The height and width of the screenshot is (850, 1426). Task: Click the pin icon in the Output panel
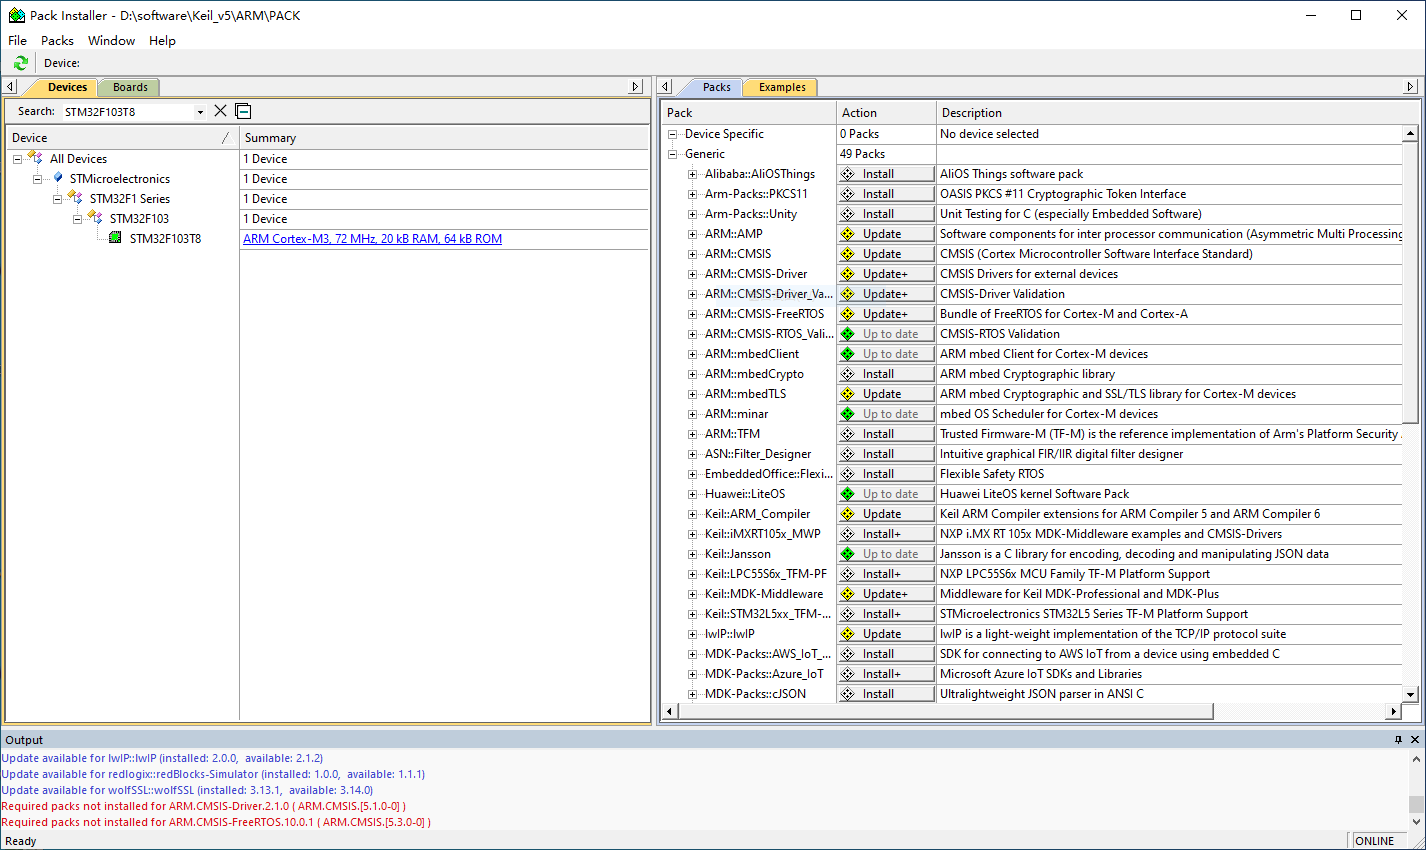(x=1398, y=740)
